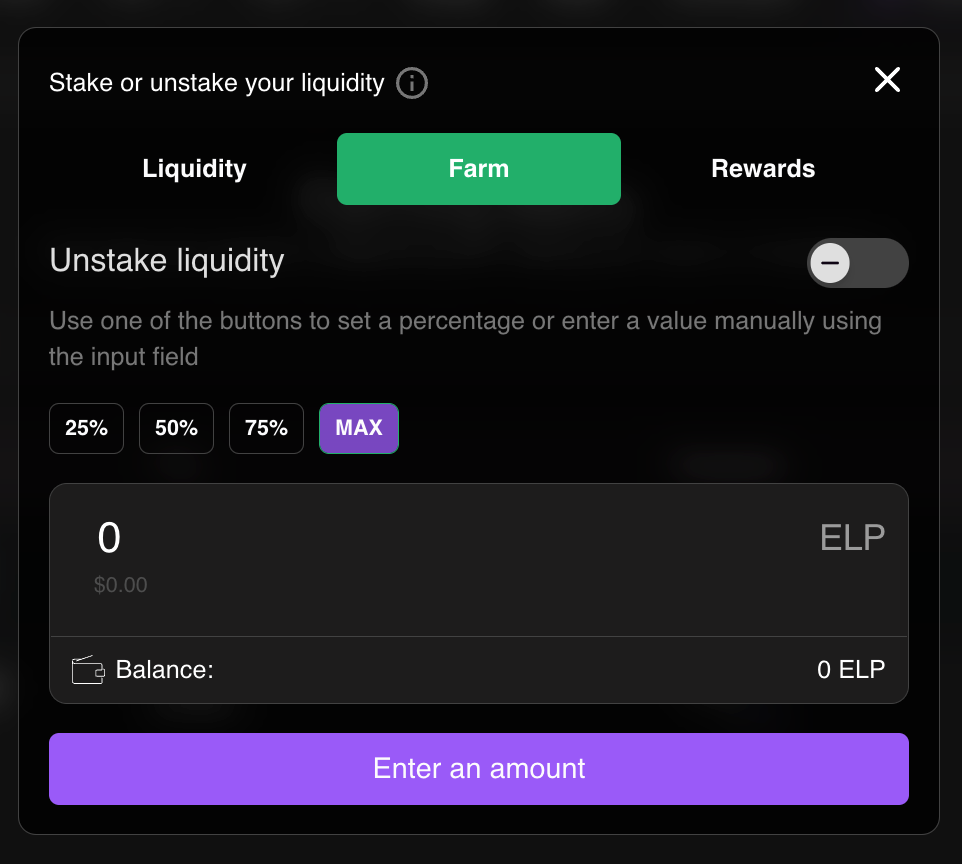
Task: Click the 0 ELP balance value
Action: click(851, 669)
